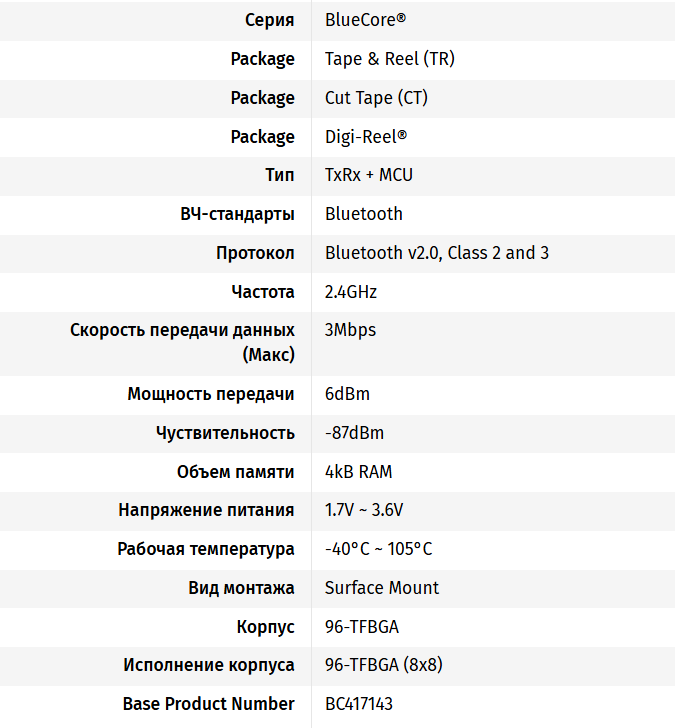Screen dimensions: 675x728
Task: Click the Cut Tape (CT) package value
Action: (x=377, y=98)
